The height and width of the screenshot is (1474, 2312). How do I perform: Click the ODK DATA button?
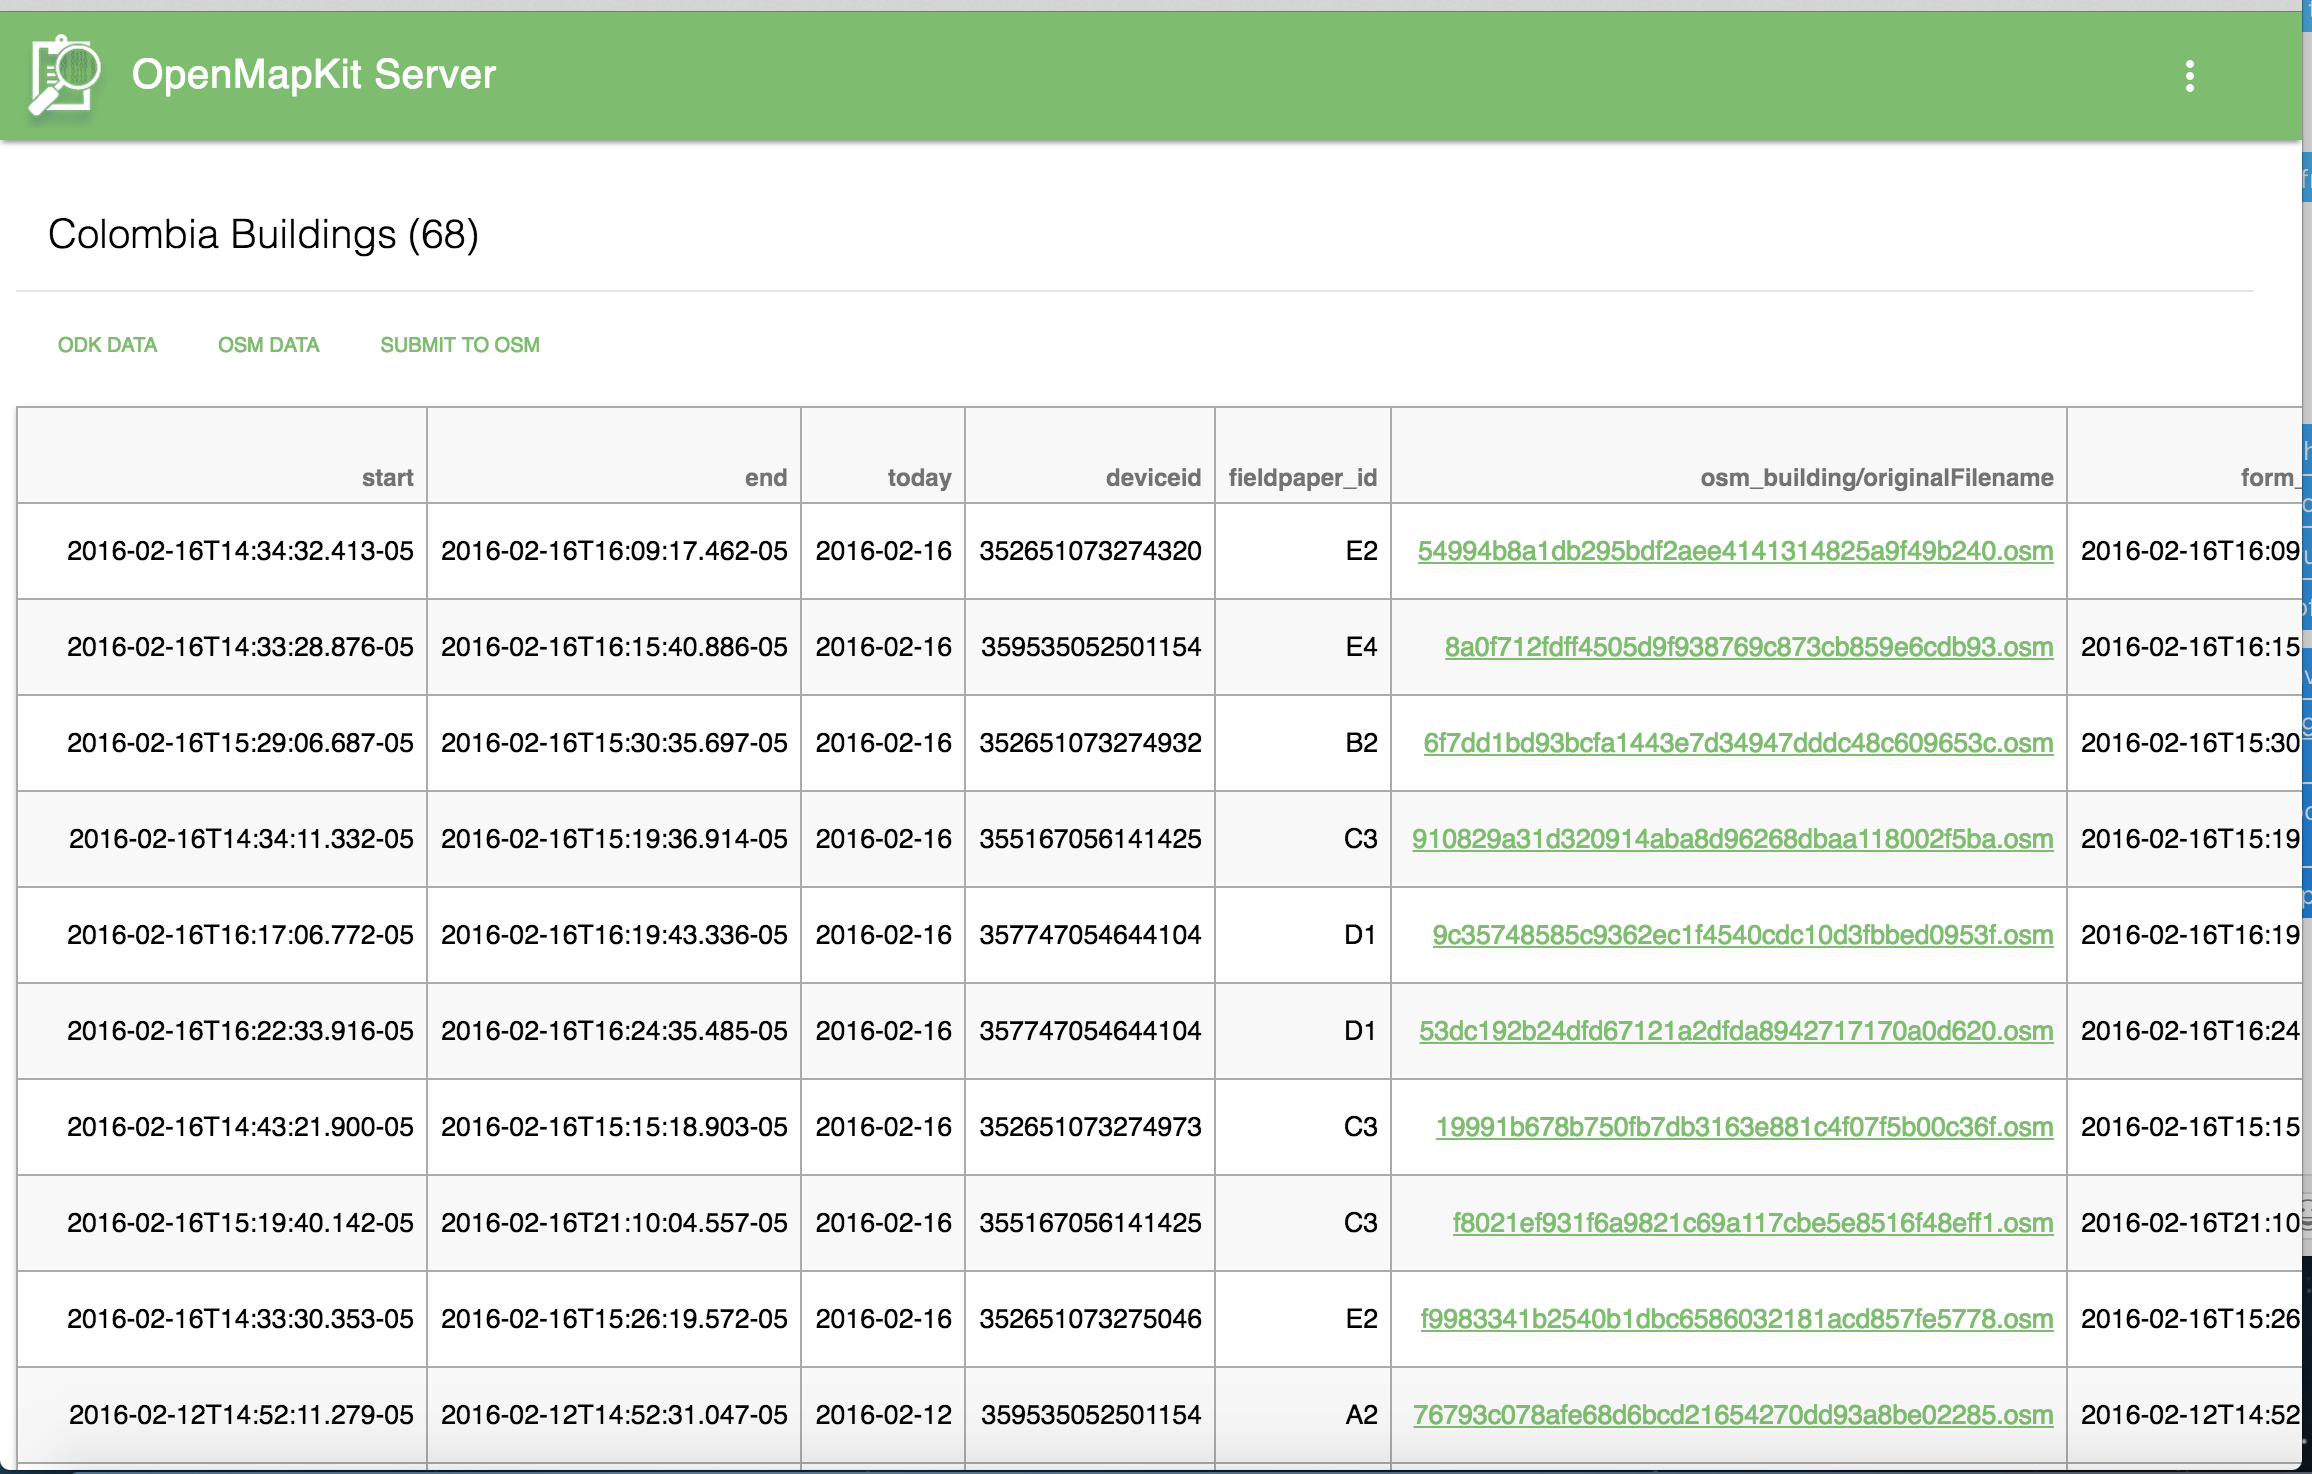pyautogui.click(x=107, y=345)
